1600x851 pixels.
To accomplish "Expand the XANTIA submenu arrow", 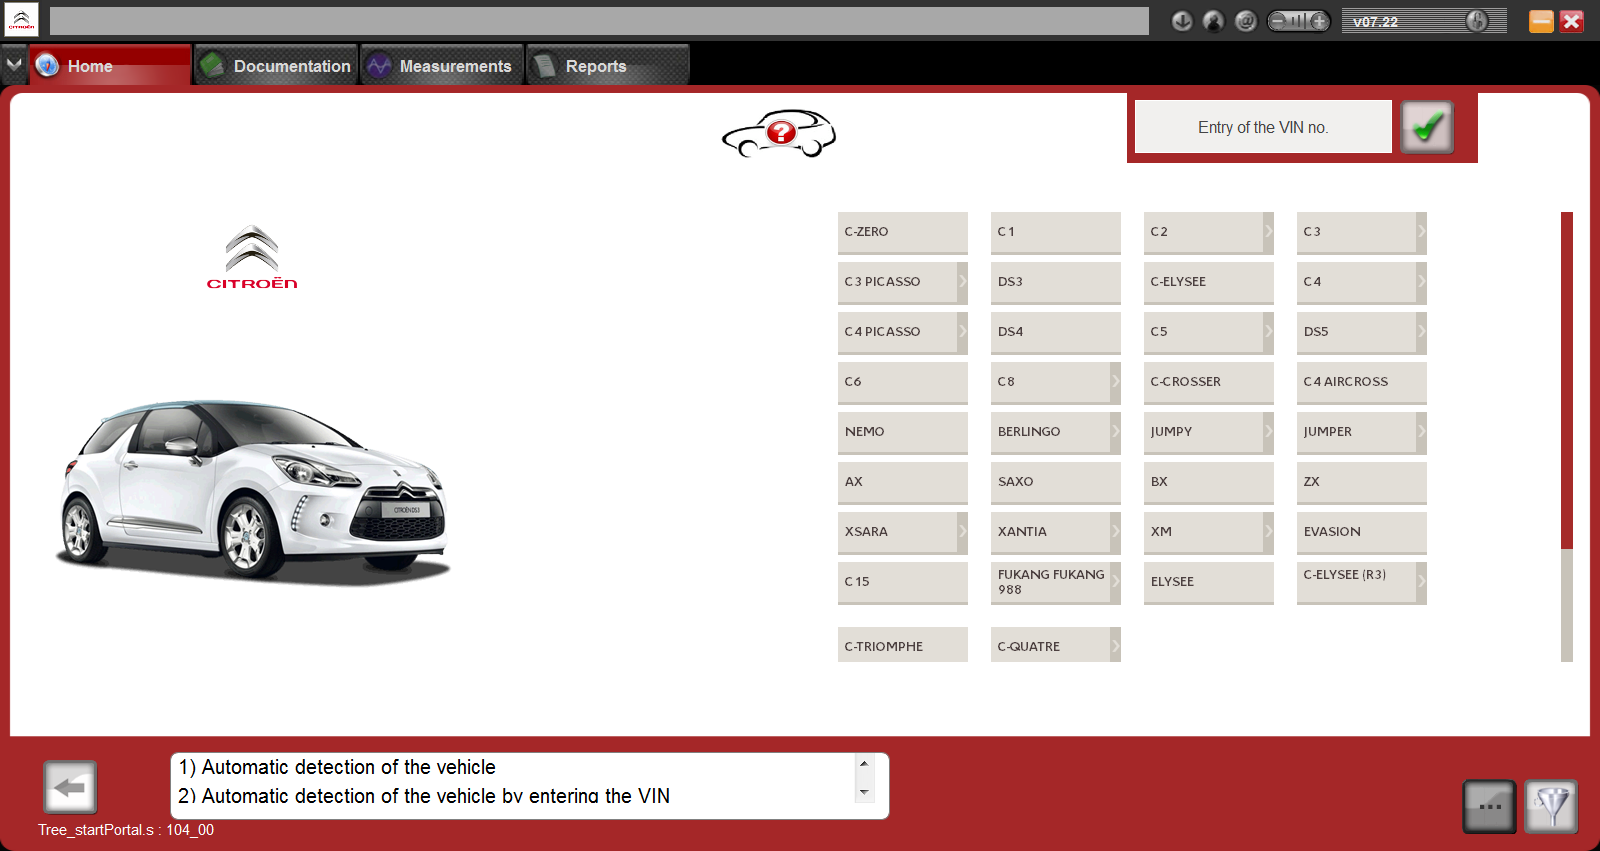I will pyautogui.click(x=1115, y=532).
